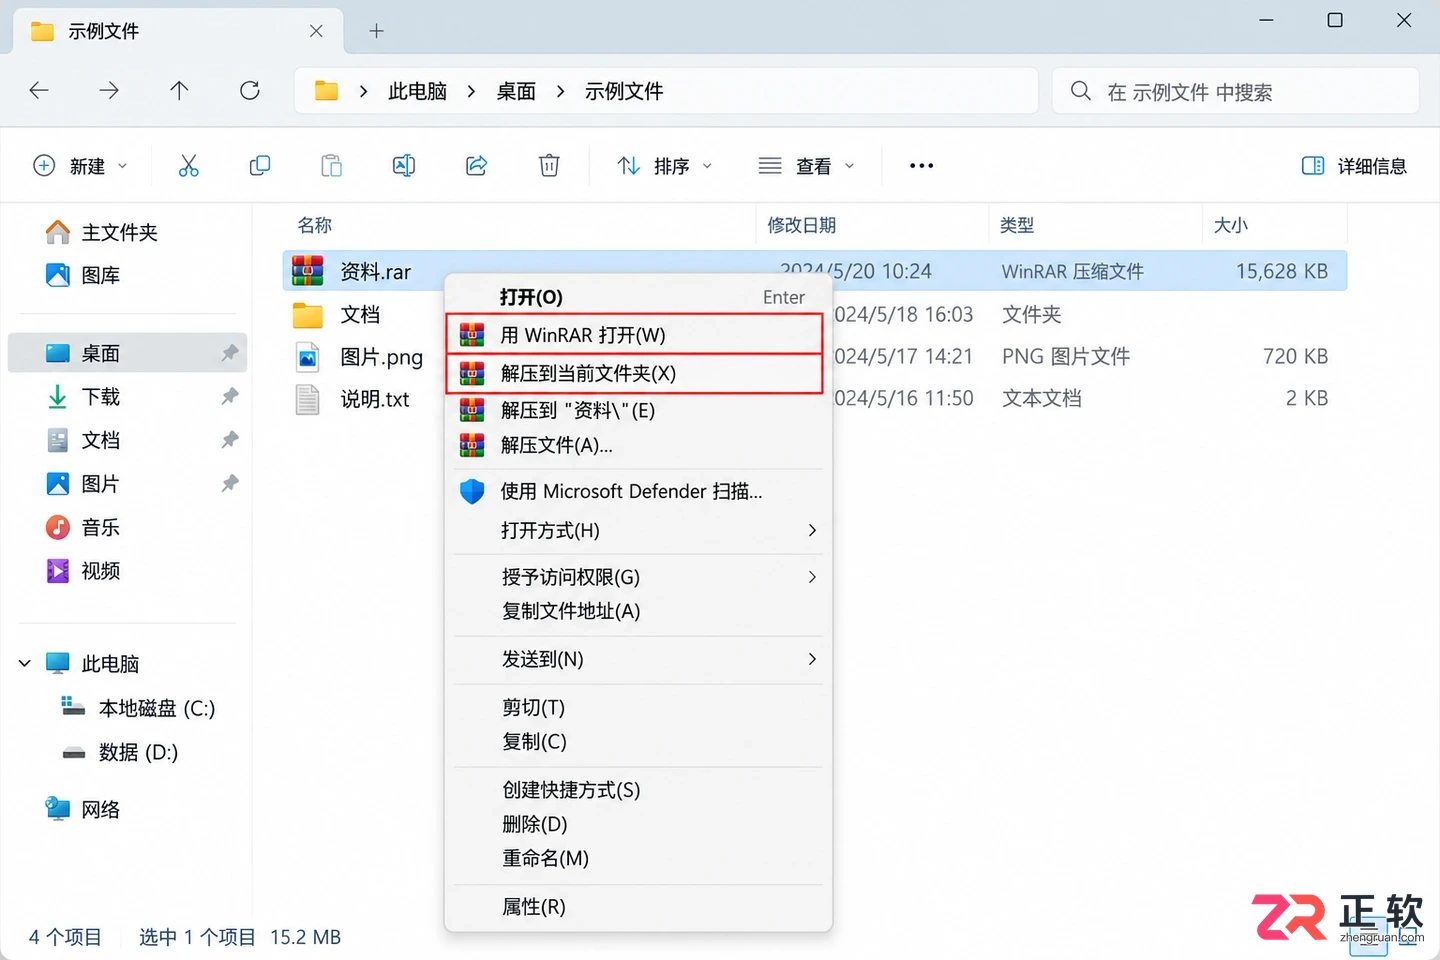The image size is (1440, 960).
Task: Click the Share icon in toolbar
Action: 477,166
